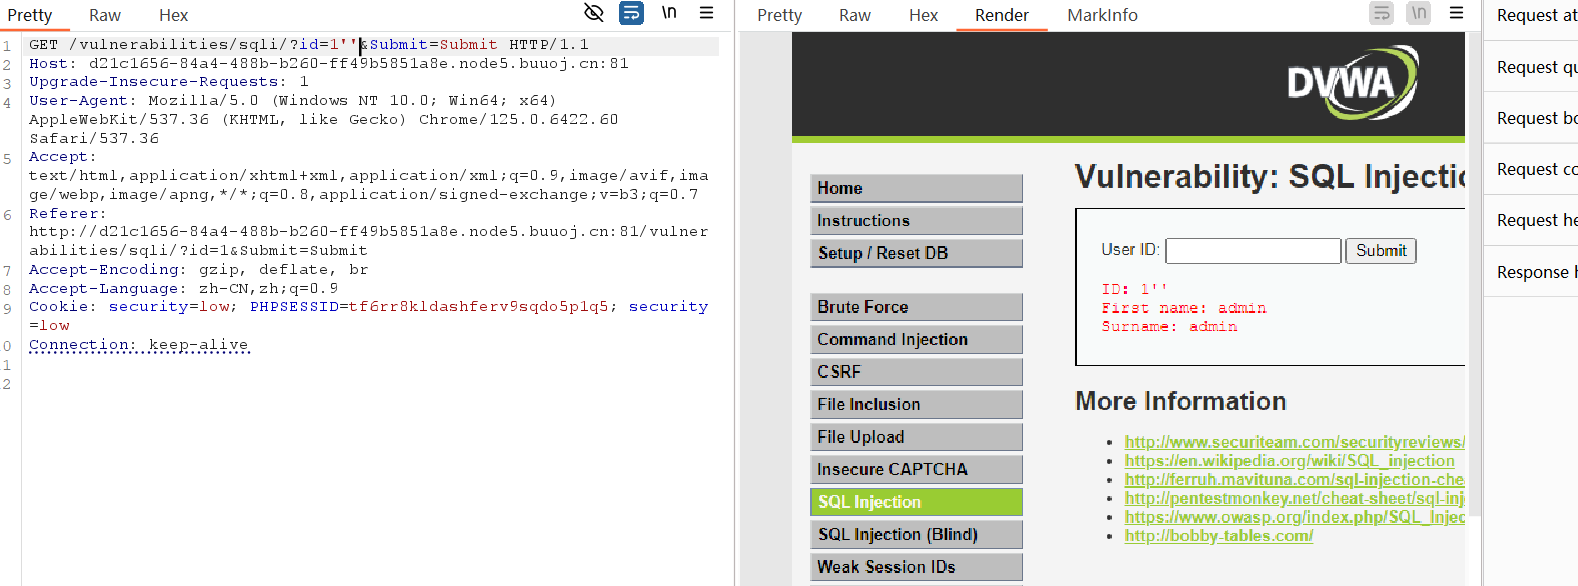Screen dimensions: 1578x586
Task: Click the Upgrade-Insecure-Requests header line
Action: (x=168, y=82)
